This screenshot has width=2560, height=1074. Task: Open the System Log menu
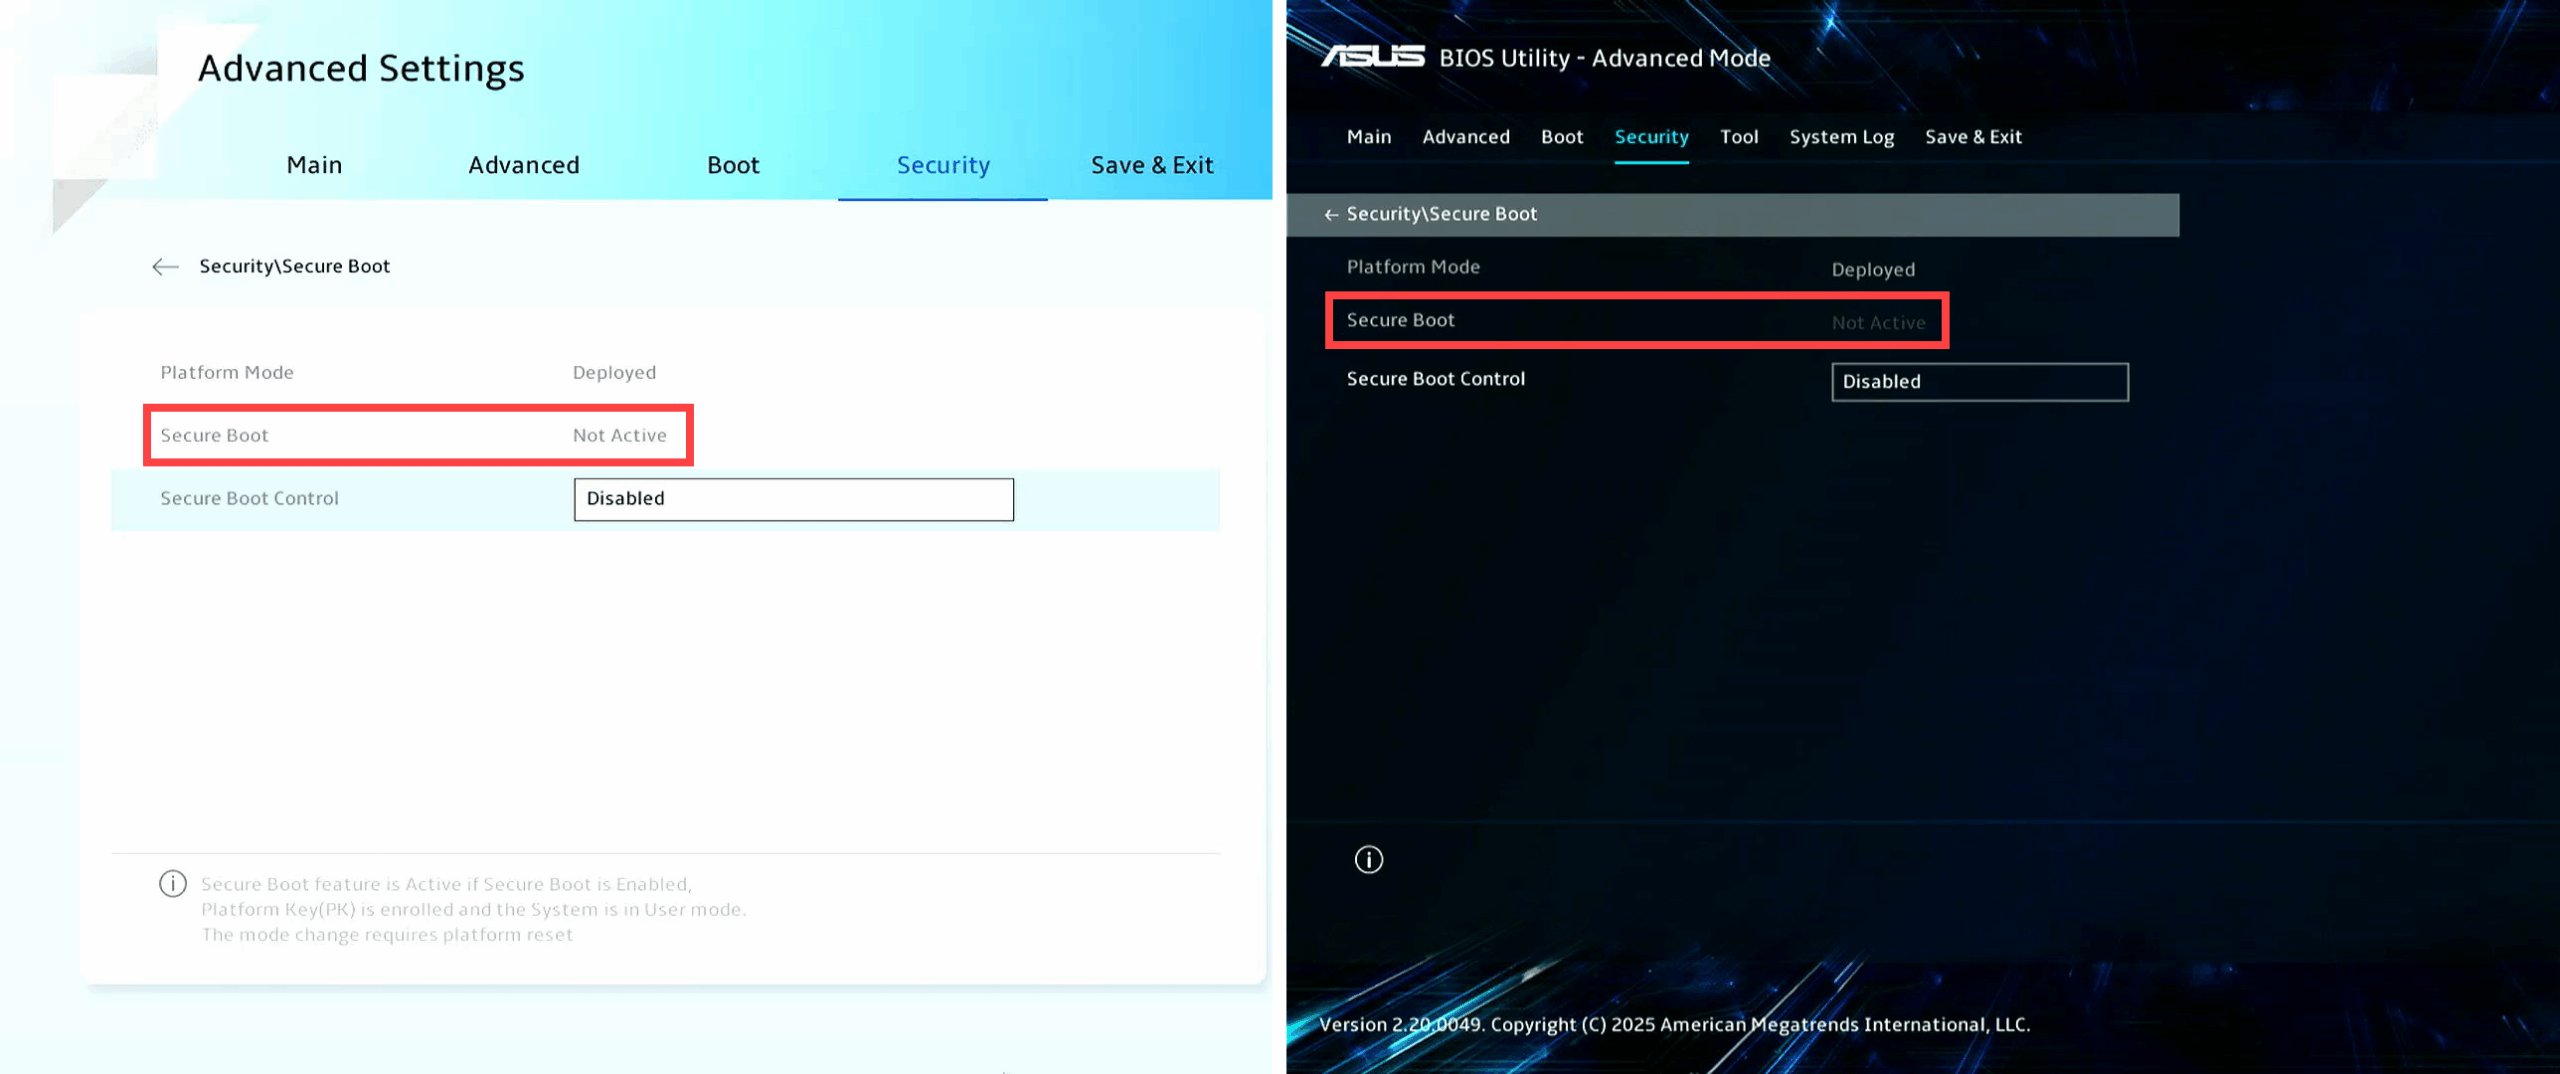click(x=1841, y=137)
